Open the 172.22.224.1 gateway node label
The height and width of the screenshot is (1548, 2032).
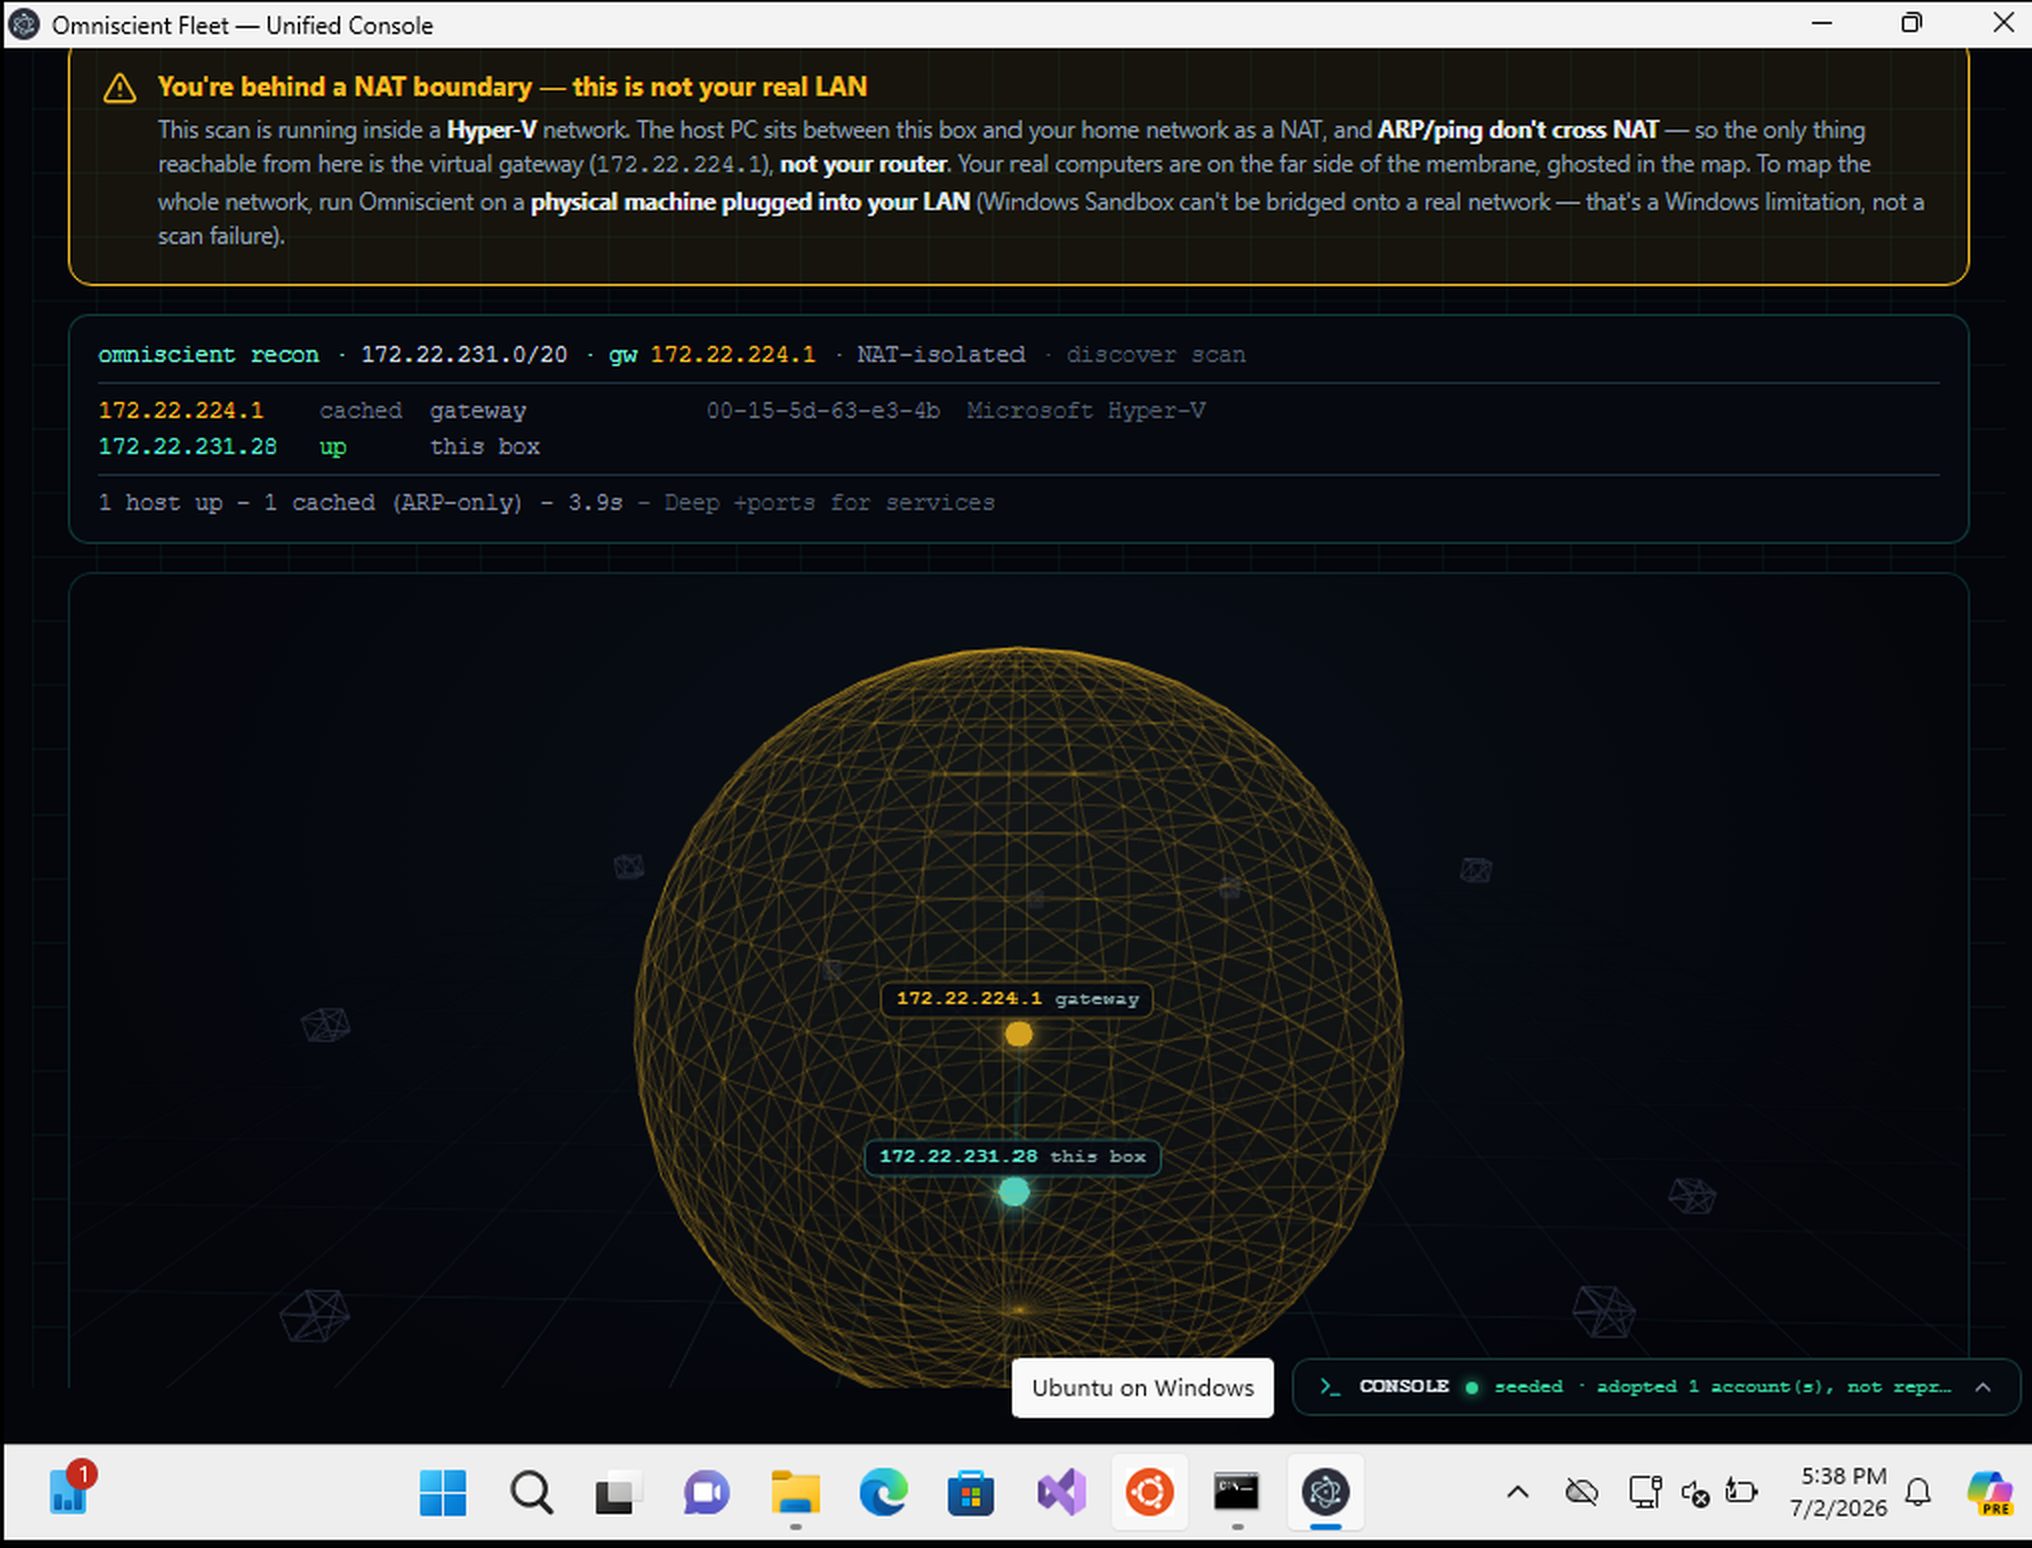(x=1017, y=999)
